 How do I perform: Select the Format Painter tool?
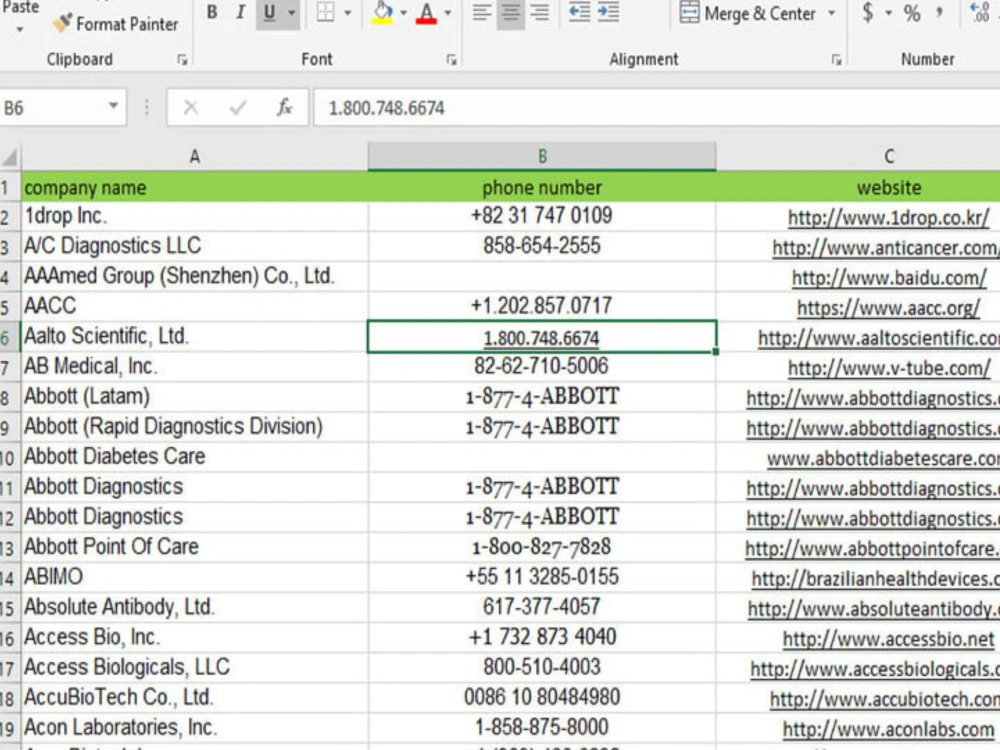pyautogui.click(x=114, y=24)
